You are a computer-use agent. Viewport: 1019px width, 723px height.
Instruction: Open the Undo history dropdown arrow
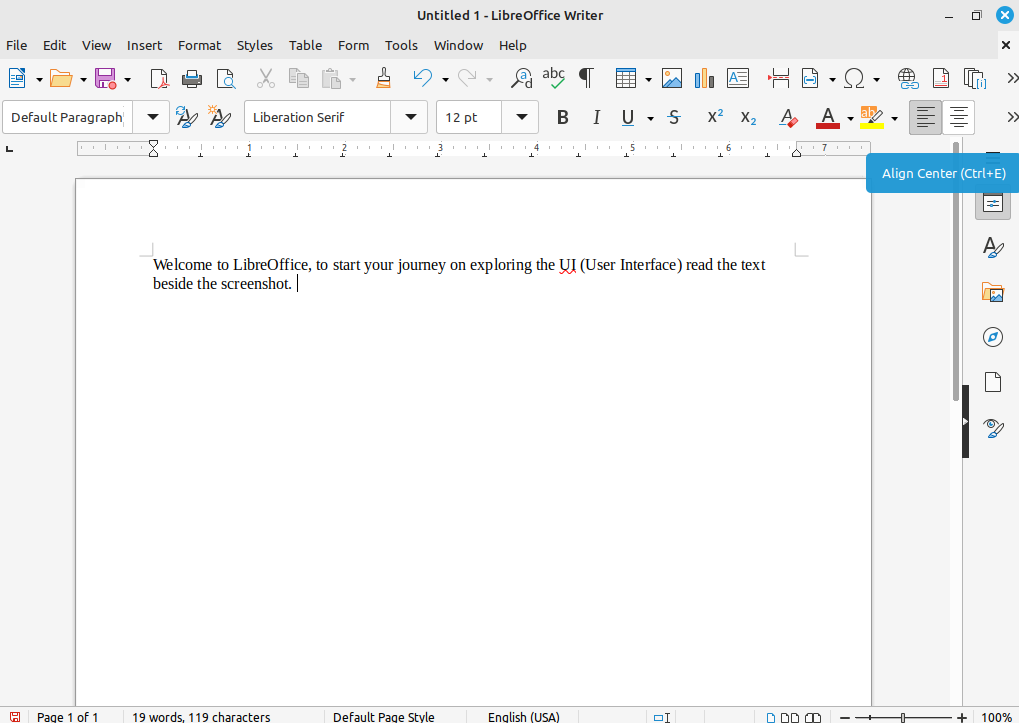tap(445, 80)
